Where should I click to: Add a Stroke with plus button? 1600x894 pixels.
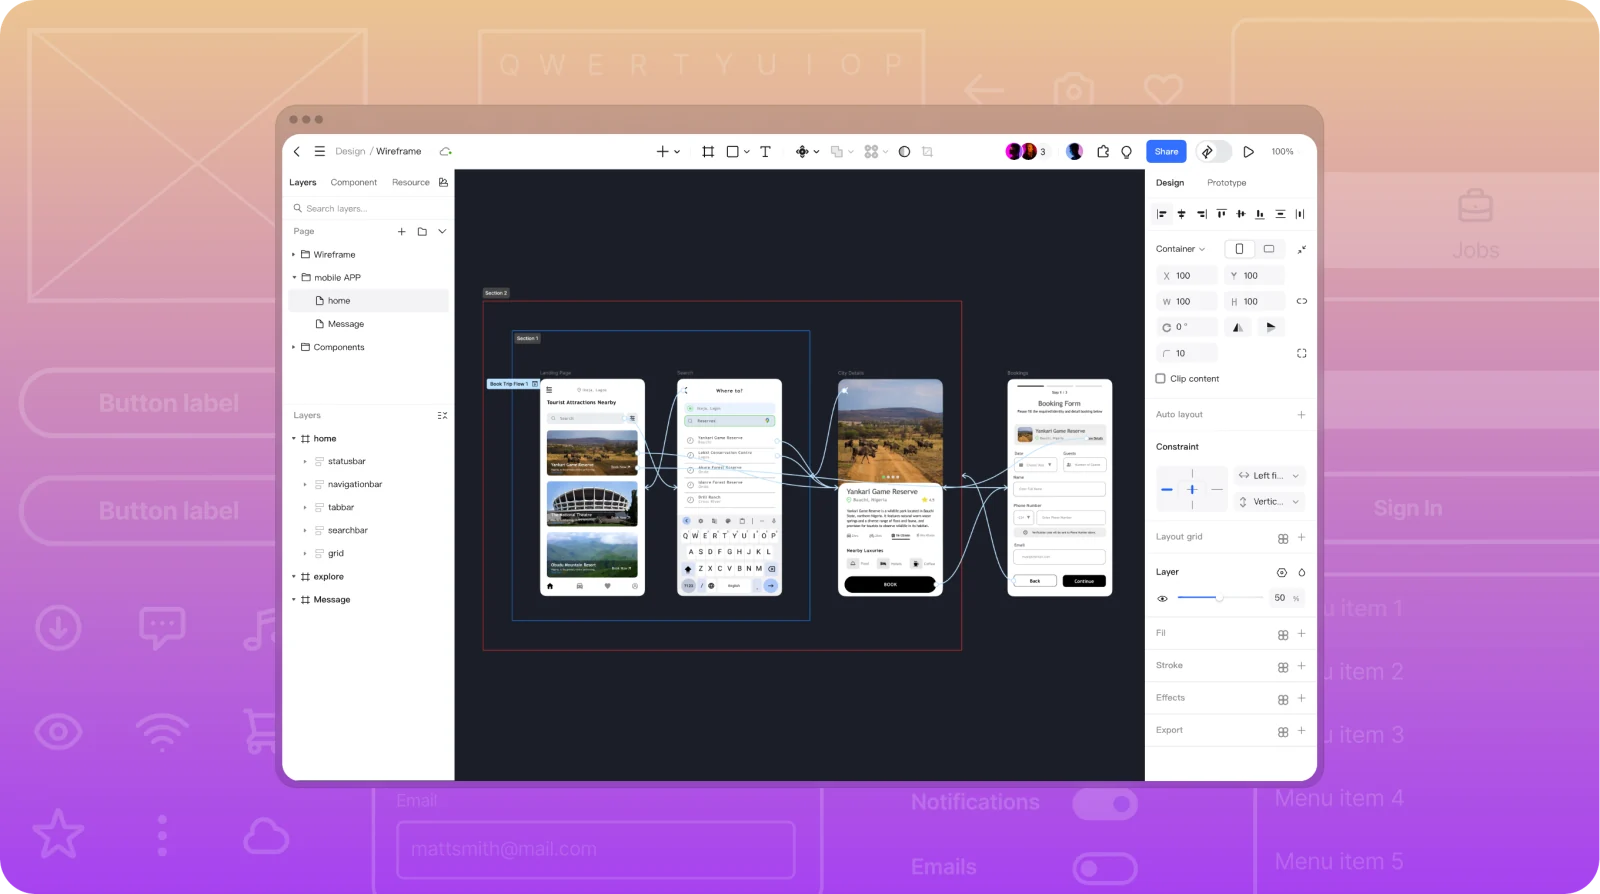[1301, 666]
